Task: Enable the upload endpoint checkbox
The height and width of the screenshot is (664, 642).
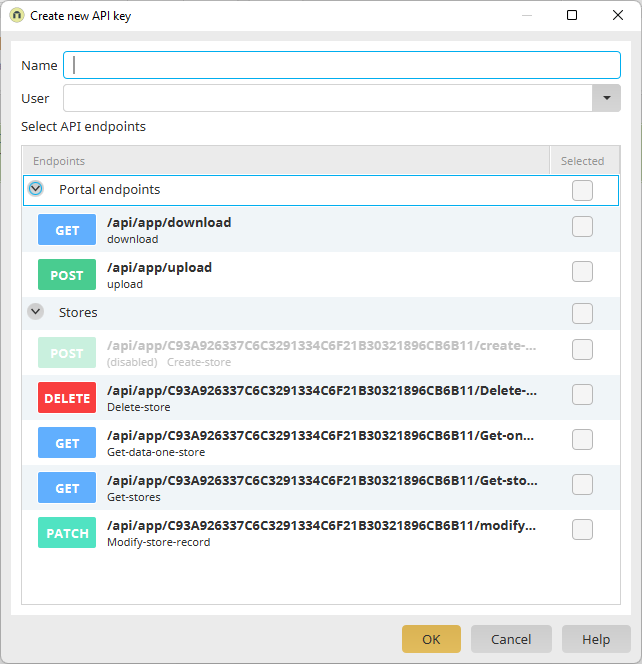Action: coord(582,272)
